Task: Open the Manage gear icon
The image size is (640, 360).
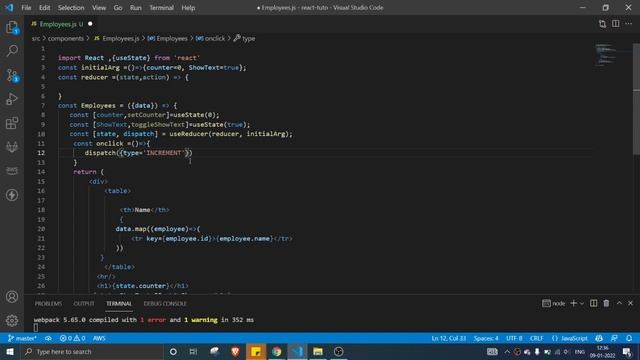Action: (x=12, y=320)
